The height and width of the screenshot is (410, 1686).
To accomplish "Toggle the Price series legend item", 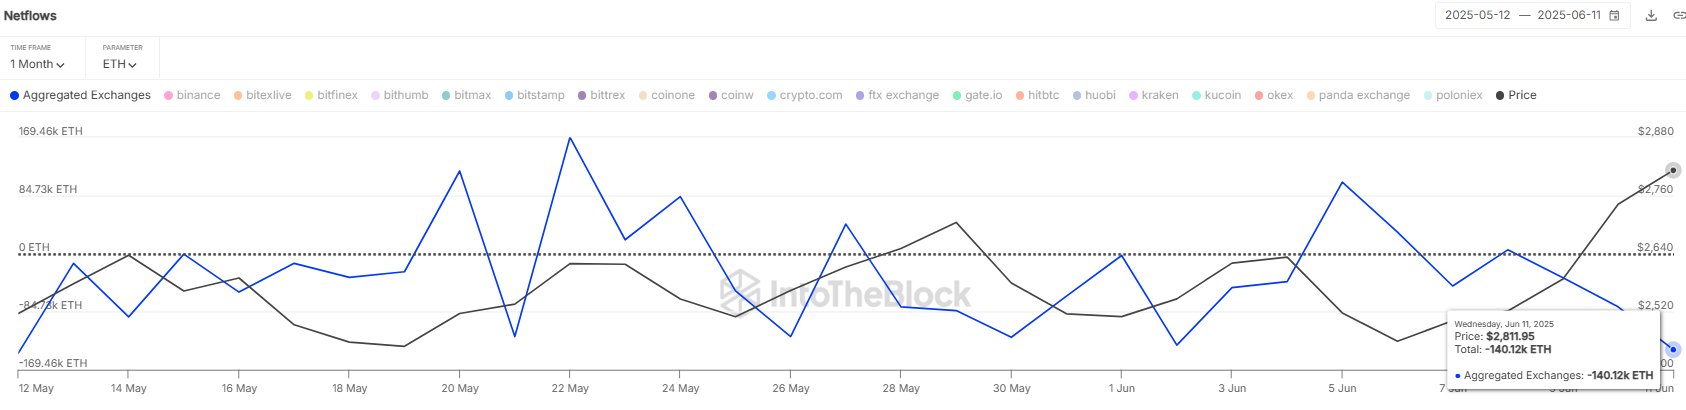I will coord(1516,95).
